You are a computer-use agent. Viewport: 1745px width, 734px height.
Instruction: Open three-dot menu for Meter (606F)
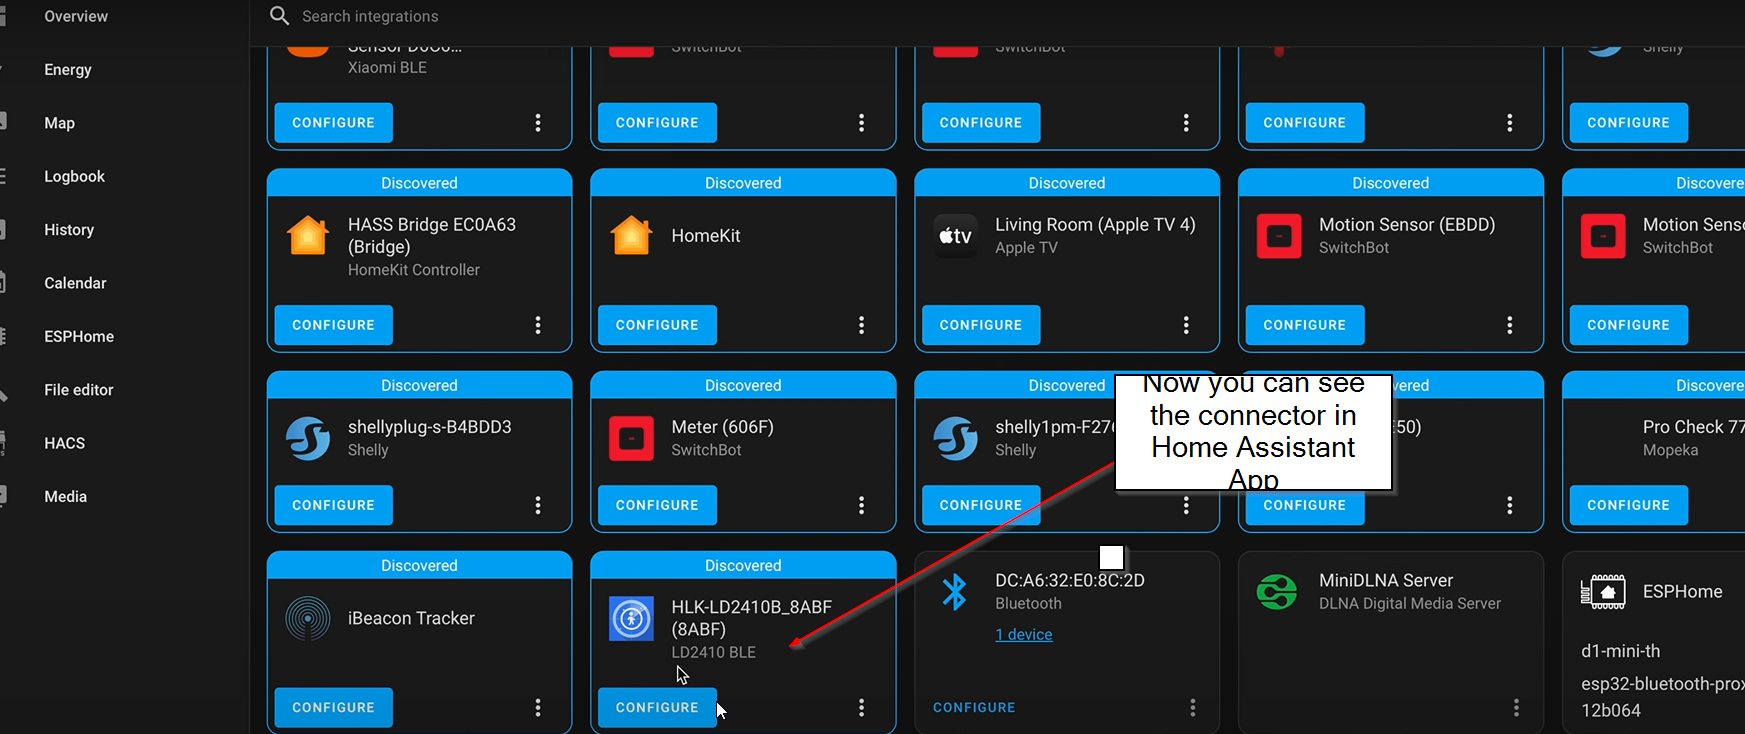pos(862,505)
